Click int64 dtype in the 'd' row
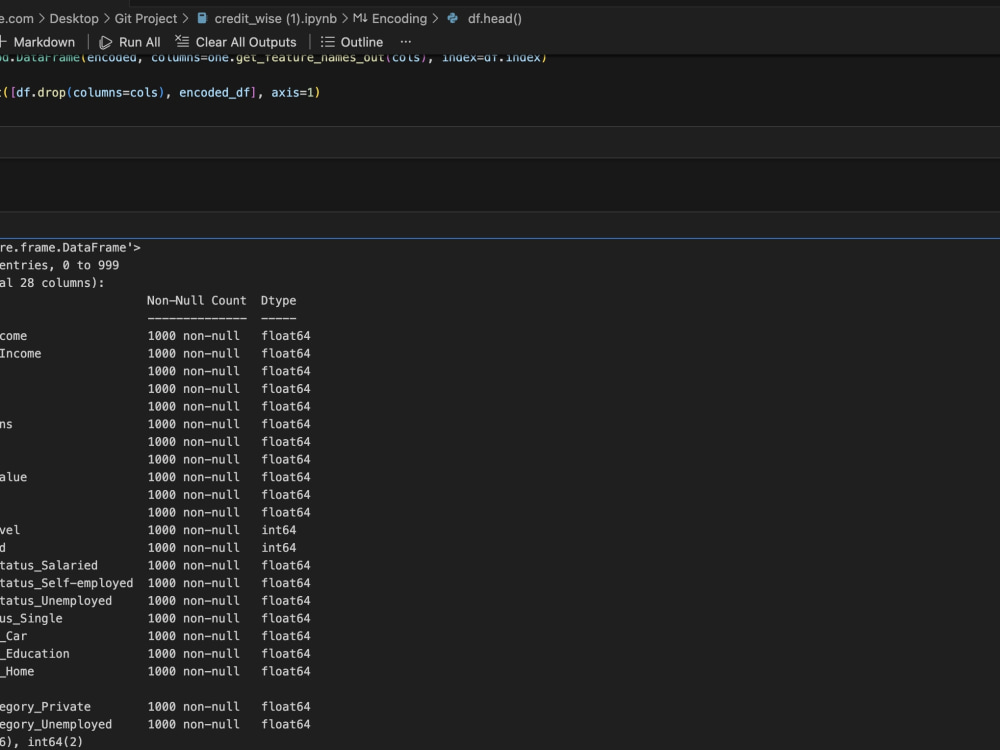Viewport: 1000px width, 750px height. click(279, 548)
